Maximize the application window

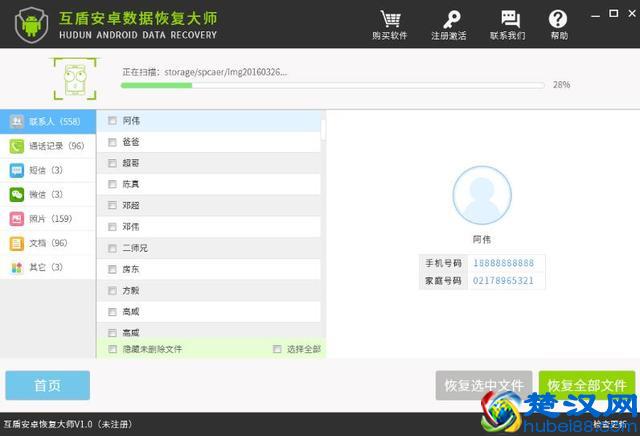[613, 13]
